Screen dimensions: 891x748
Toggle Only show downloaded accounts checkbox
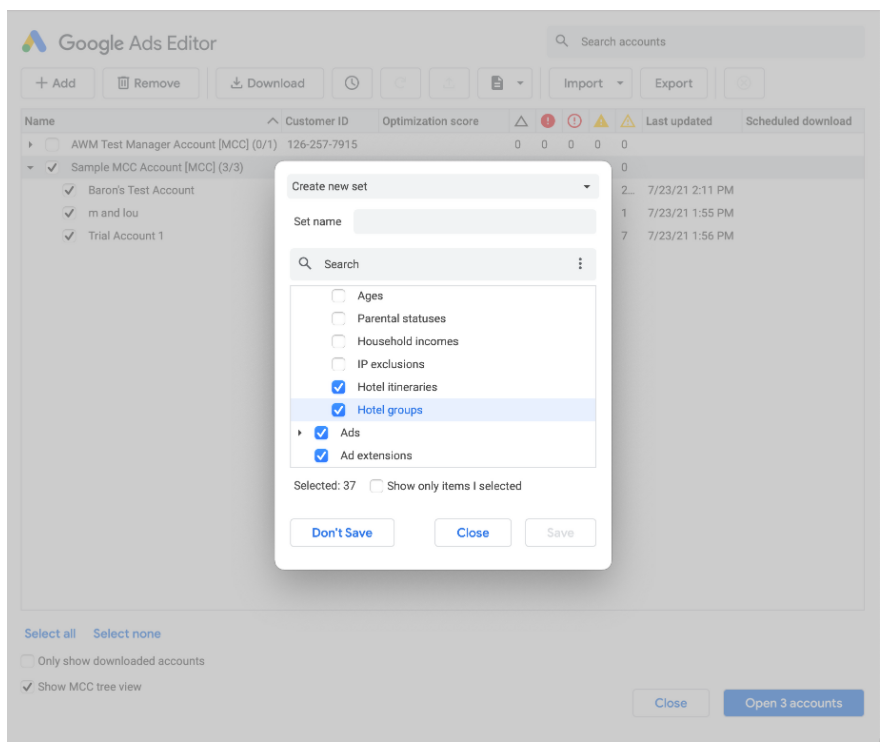pos(27,660)
